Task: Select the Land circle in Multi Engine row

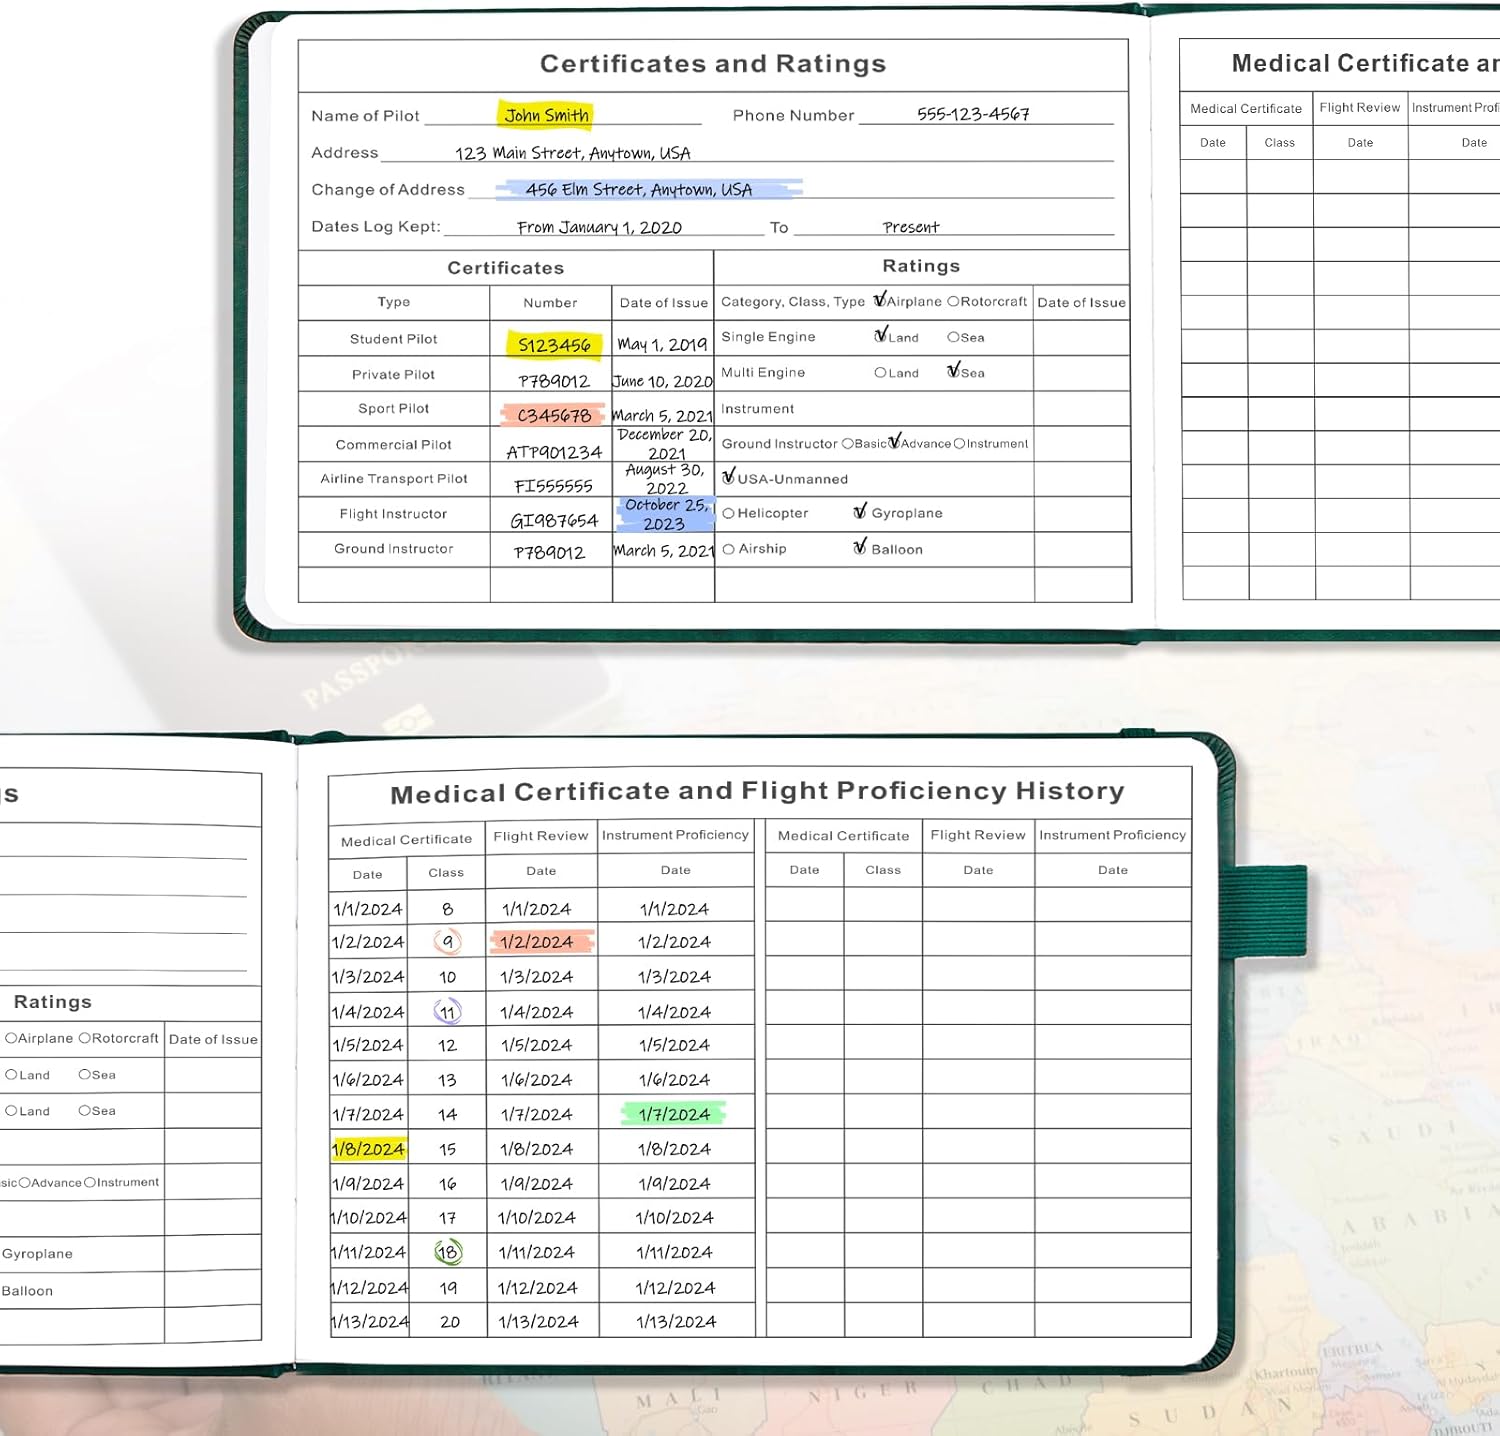Action: [880, 372]
